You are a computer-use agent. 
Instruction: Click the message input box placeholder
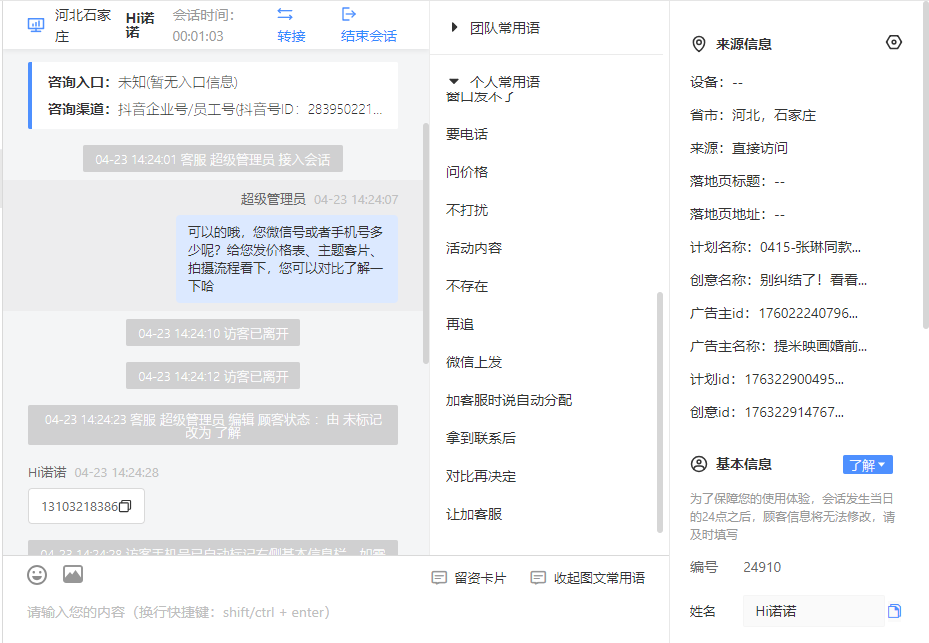click(x=178, y=612)
